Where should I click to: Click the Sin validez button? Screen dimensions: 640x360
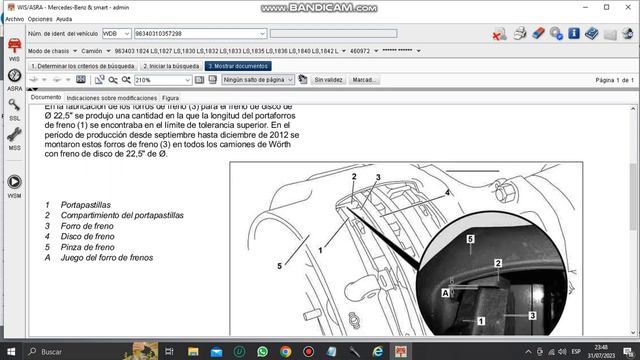click(x=328, y=80)
